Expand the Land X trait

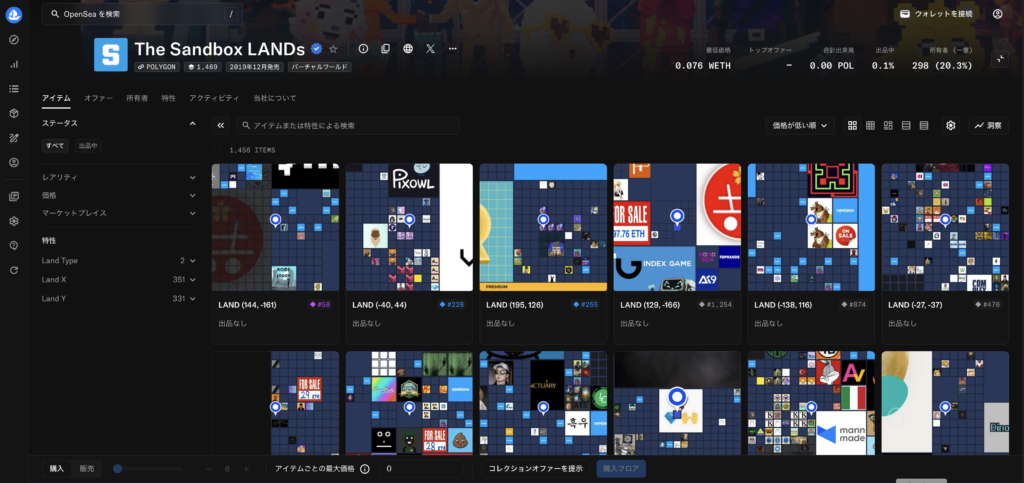pyautogui.click(x=120, y=279)
